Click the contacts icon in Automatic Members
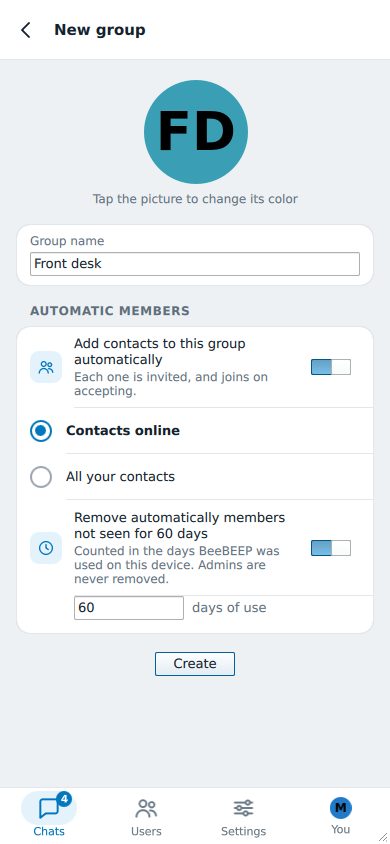This screenshot has height=844, width=390. point(46,367)
